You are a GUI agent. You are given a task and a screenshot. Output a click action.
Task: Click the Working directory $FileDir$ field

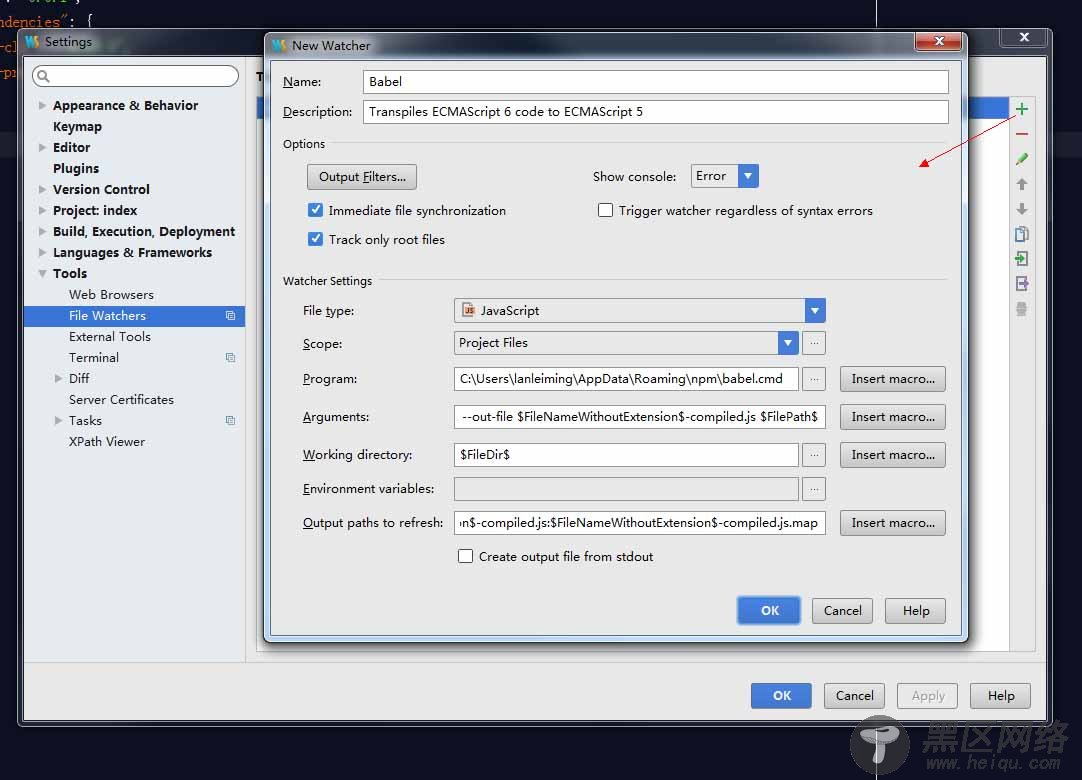pos(627,455)
